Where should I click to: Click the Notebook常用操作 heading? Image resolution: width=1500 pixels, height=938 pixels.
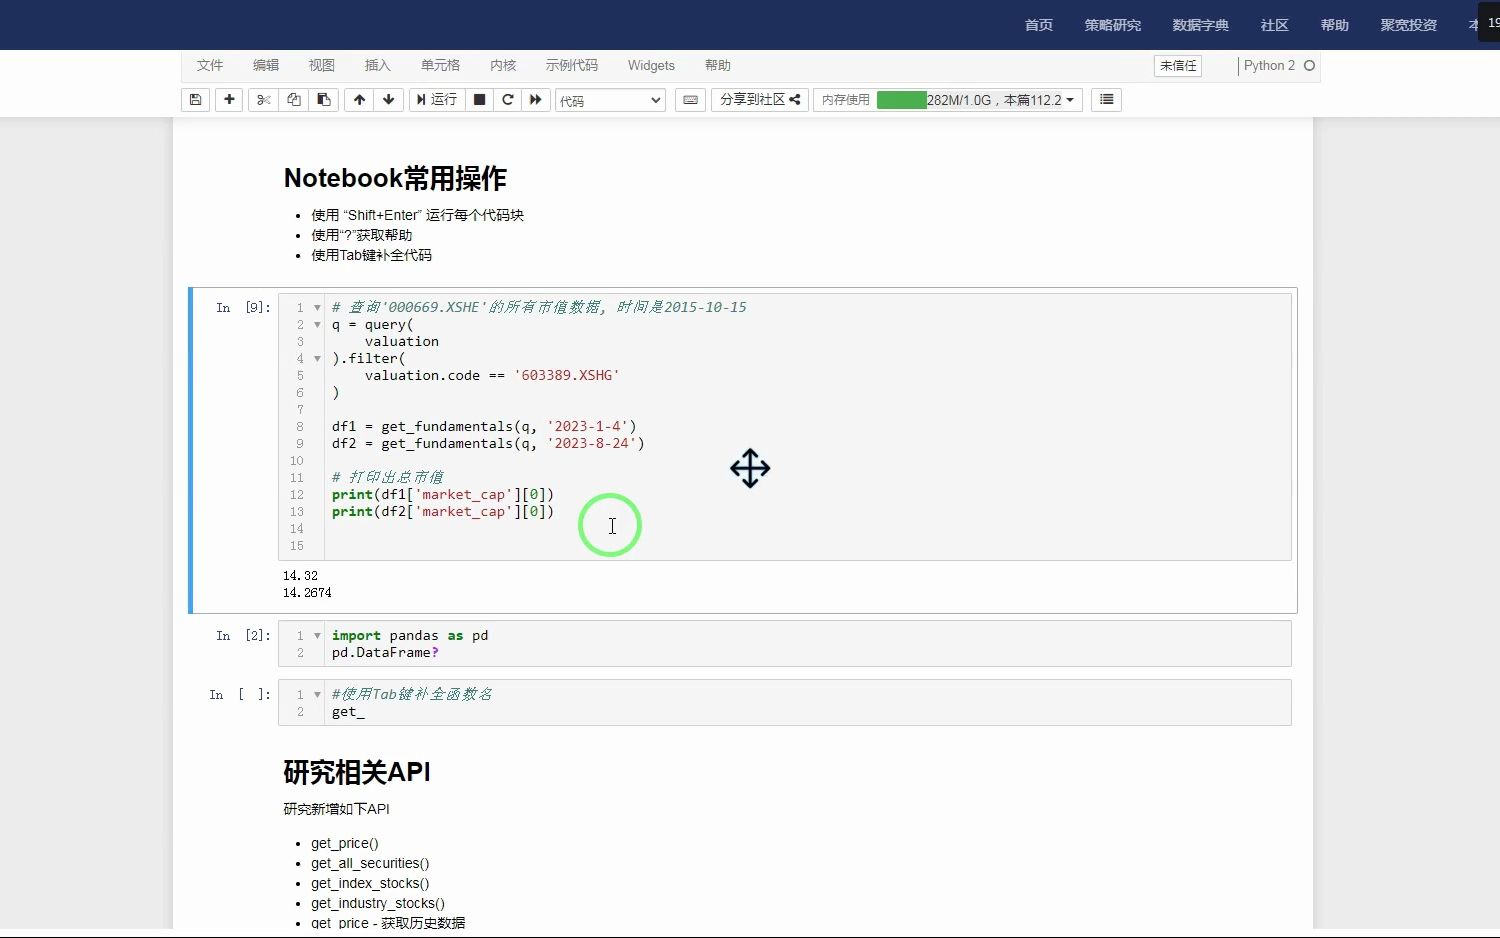tap(395, 179)
